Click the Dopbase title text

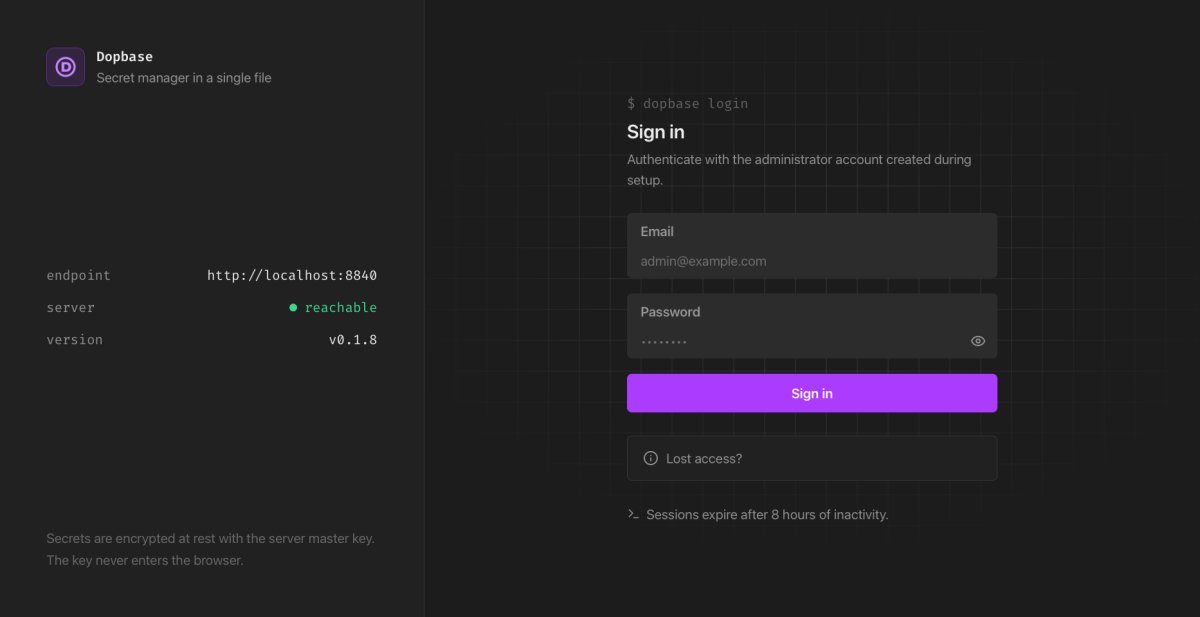coord(125,57)
